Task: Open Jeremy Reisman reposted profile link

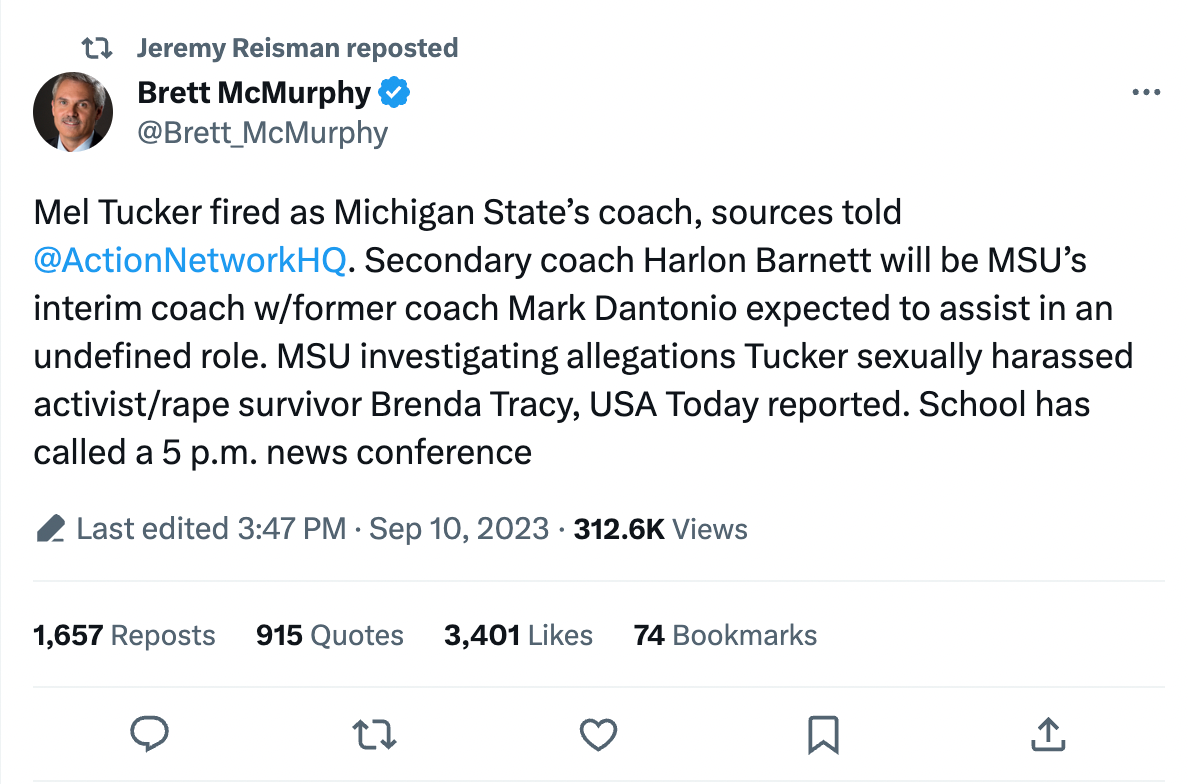Action: [x=297, y=48]
